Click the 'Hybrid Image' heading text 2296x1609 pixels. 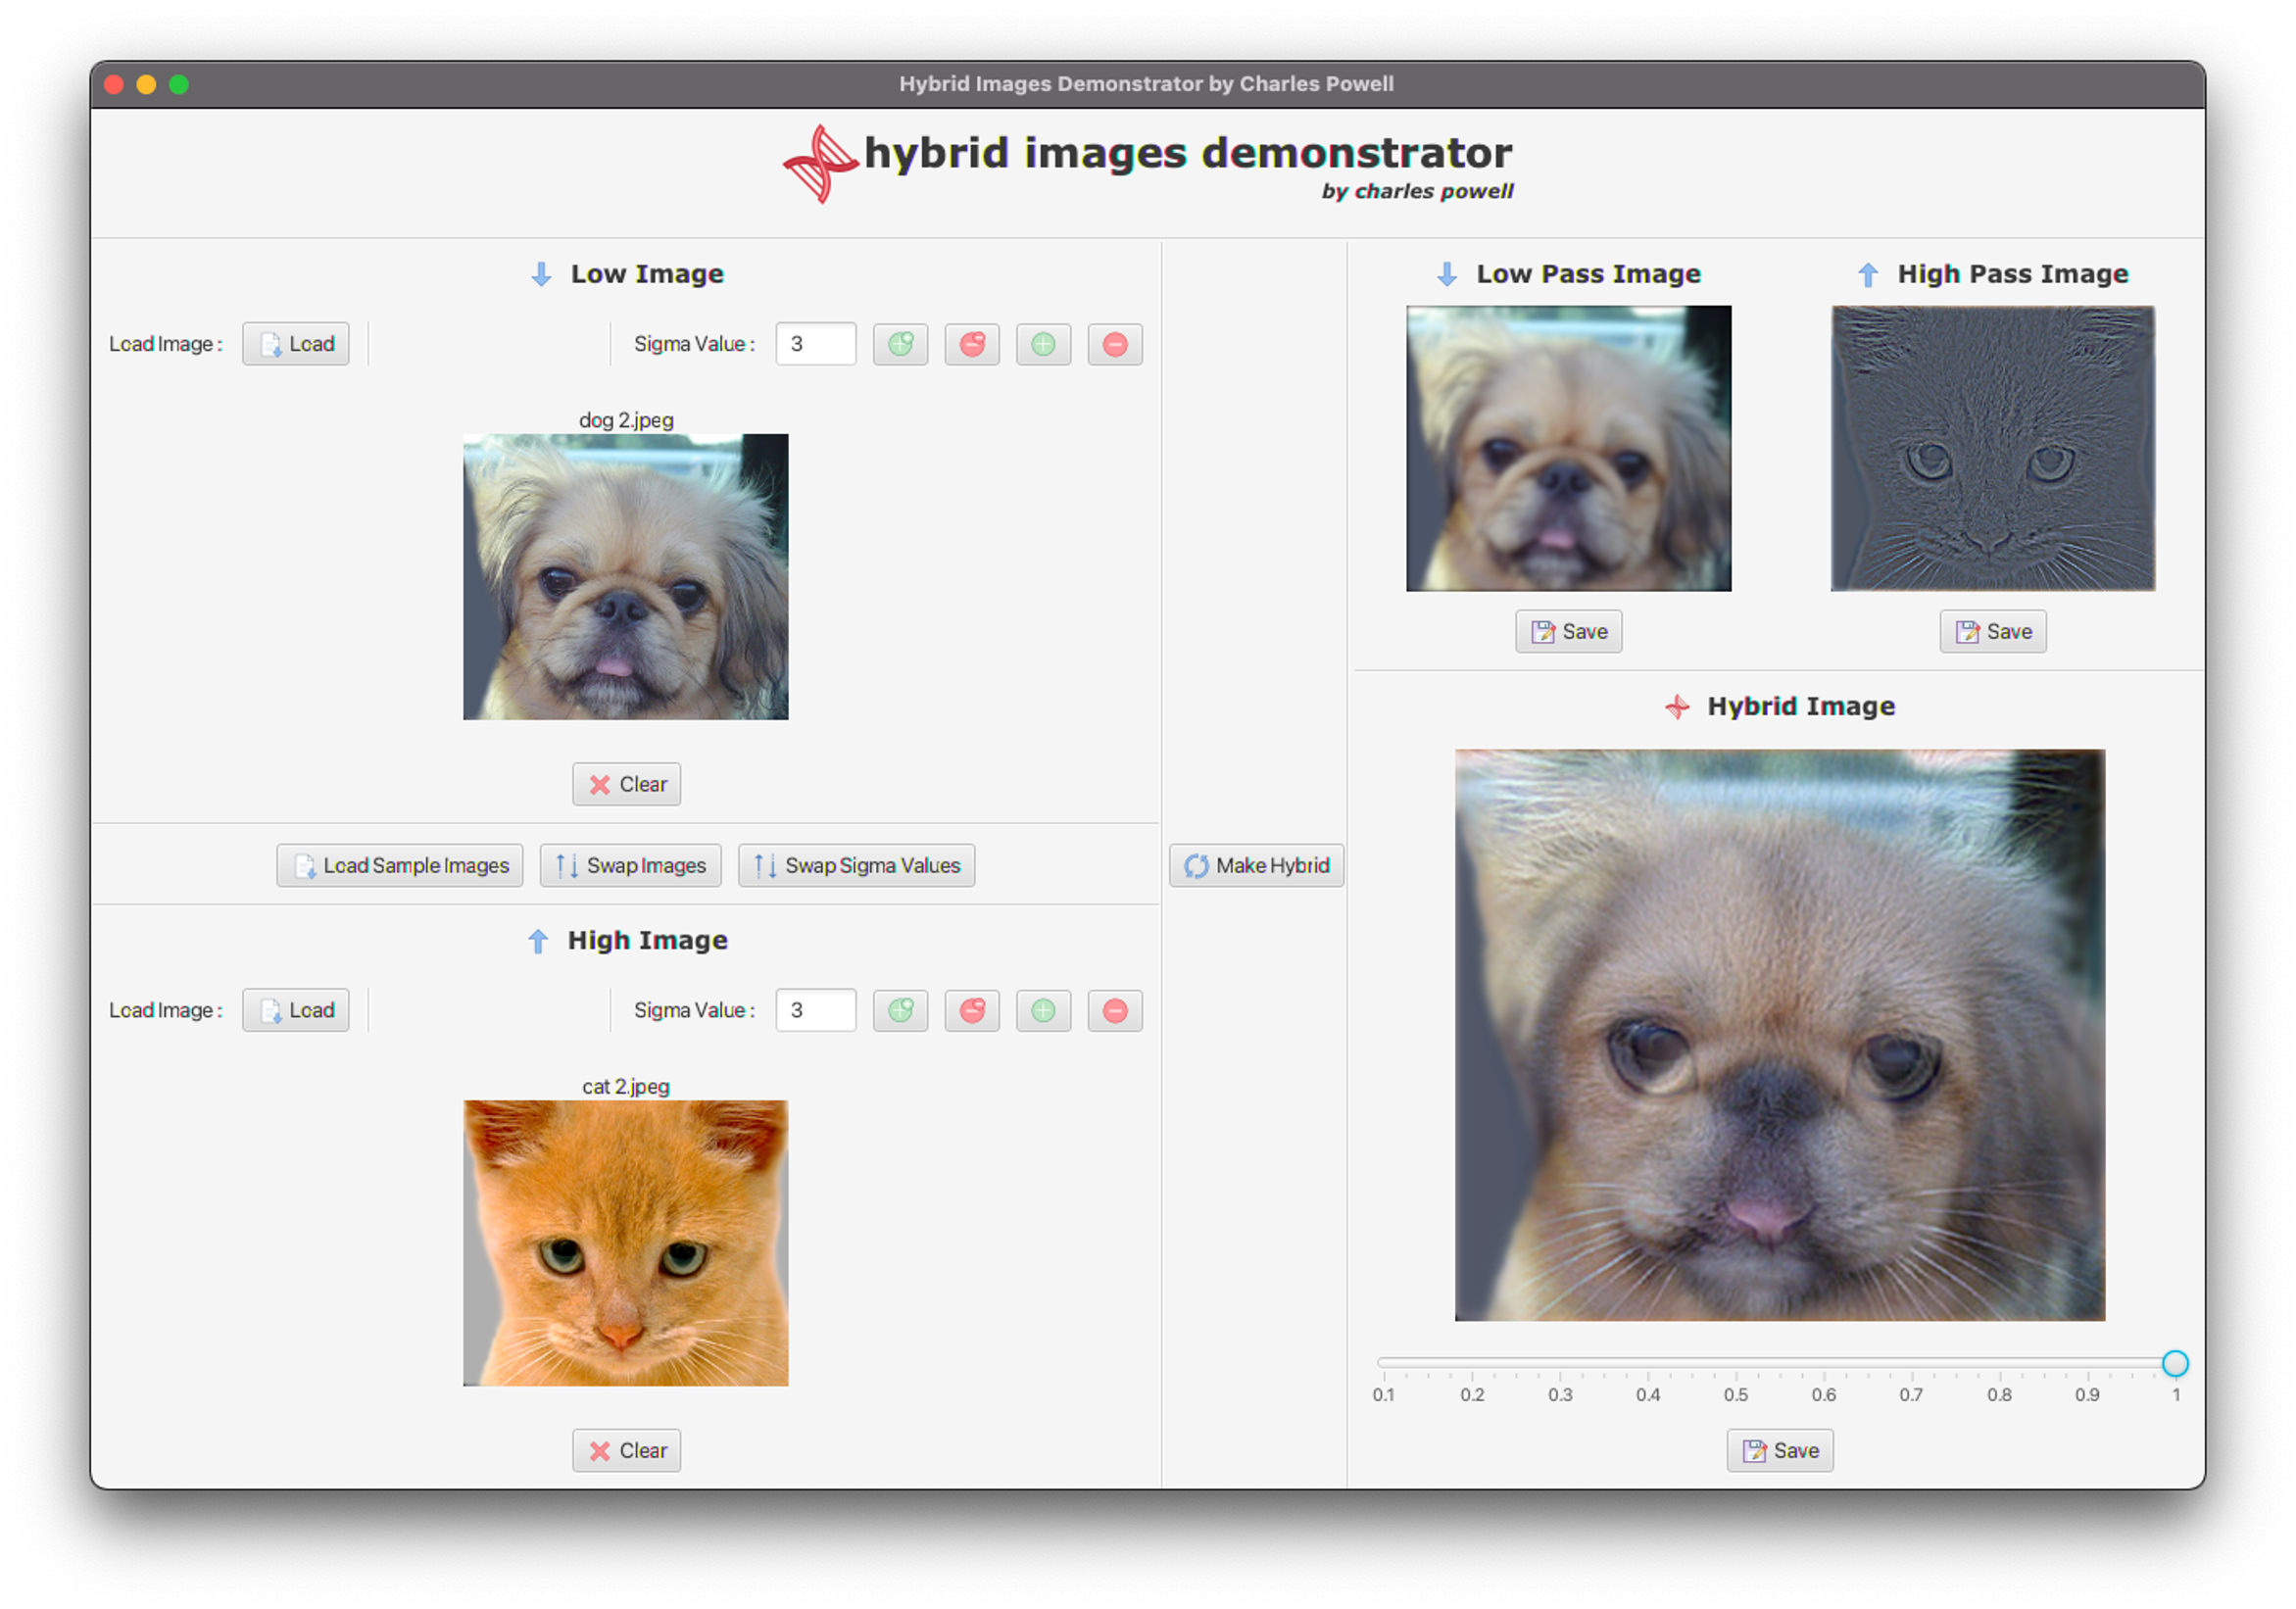point(1801,706)
